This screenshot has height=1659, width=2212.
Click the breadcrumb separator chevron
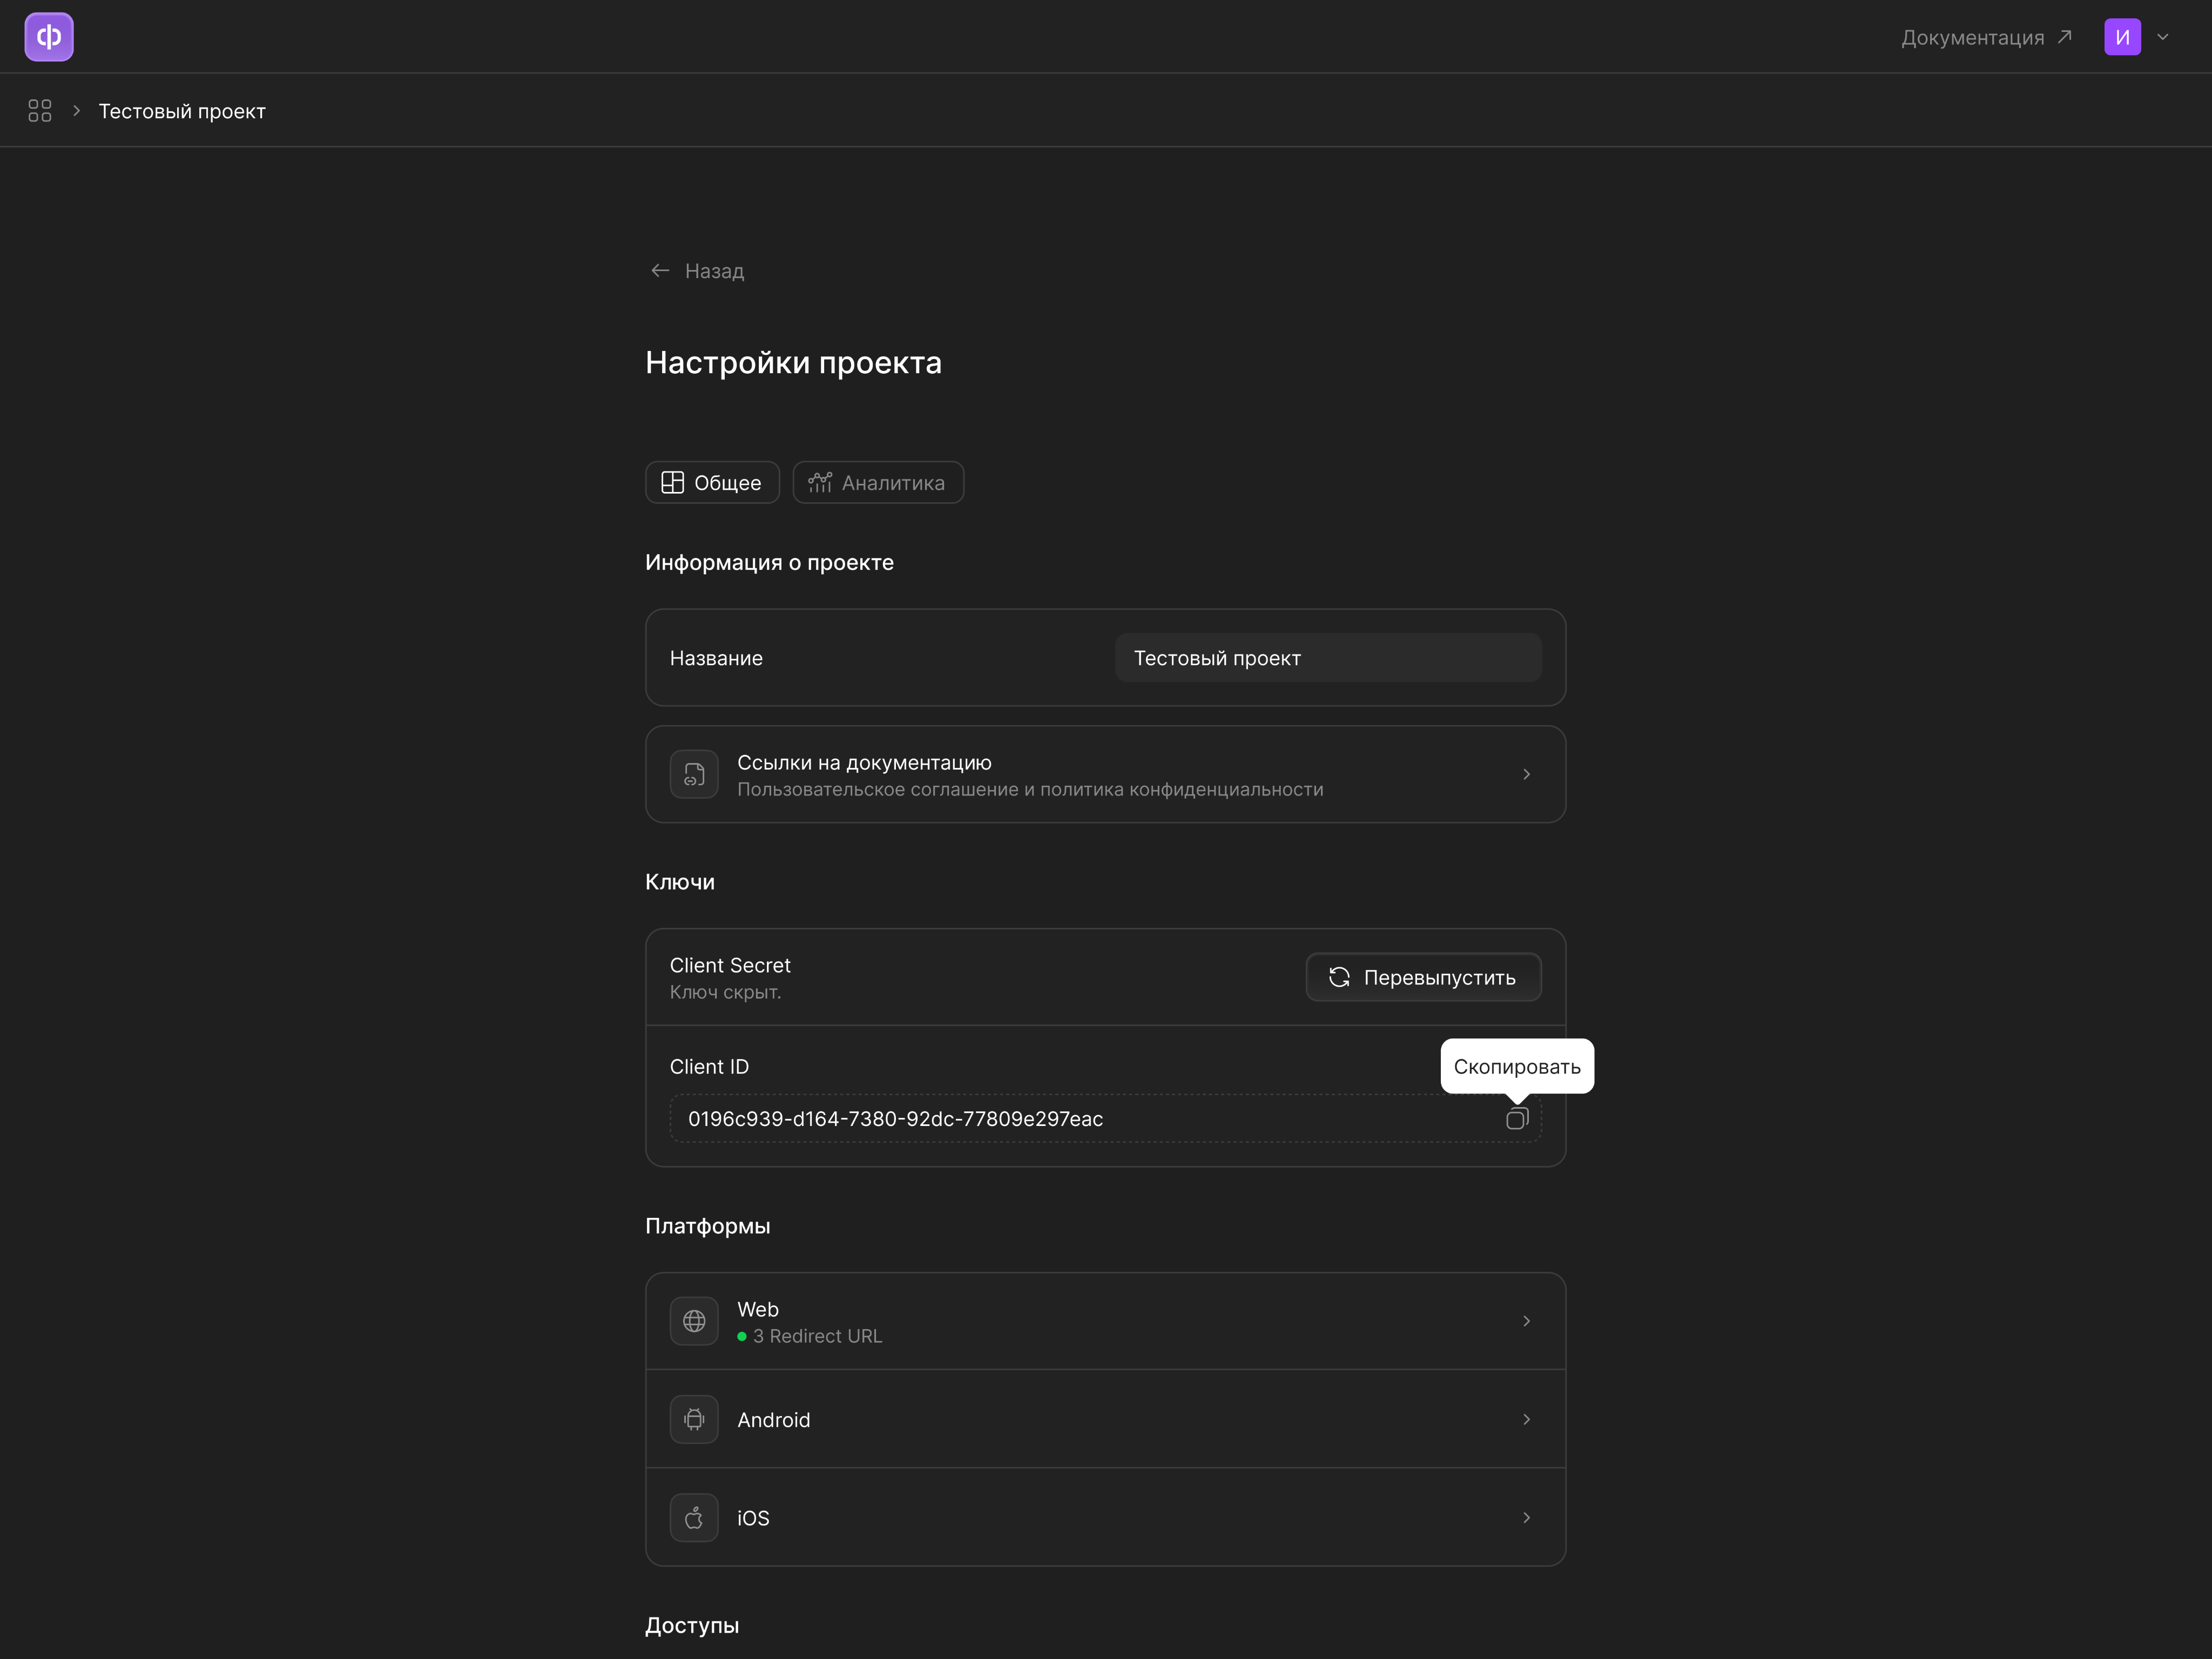click(x=76, y=111)
